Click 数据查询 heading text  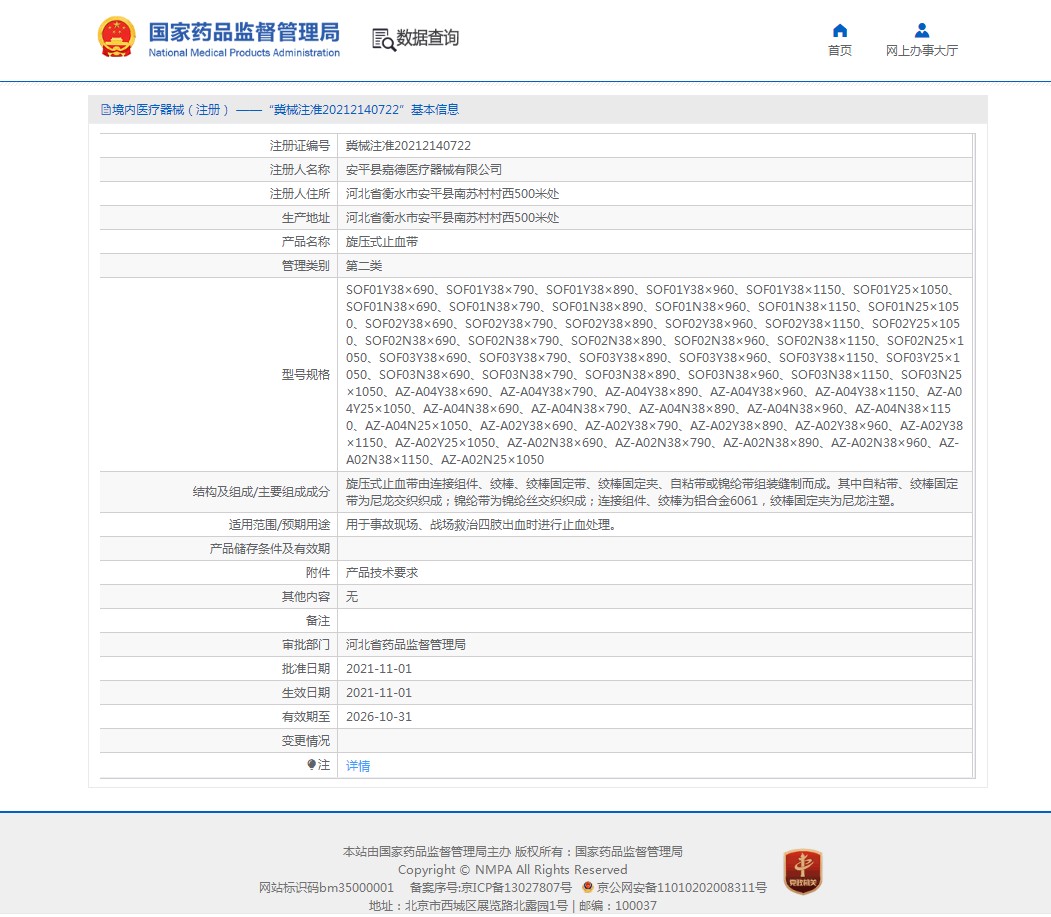click(428, 38)
